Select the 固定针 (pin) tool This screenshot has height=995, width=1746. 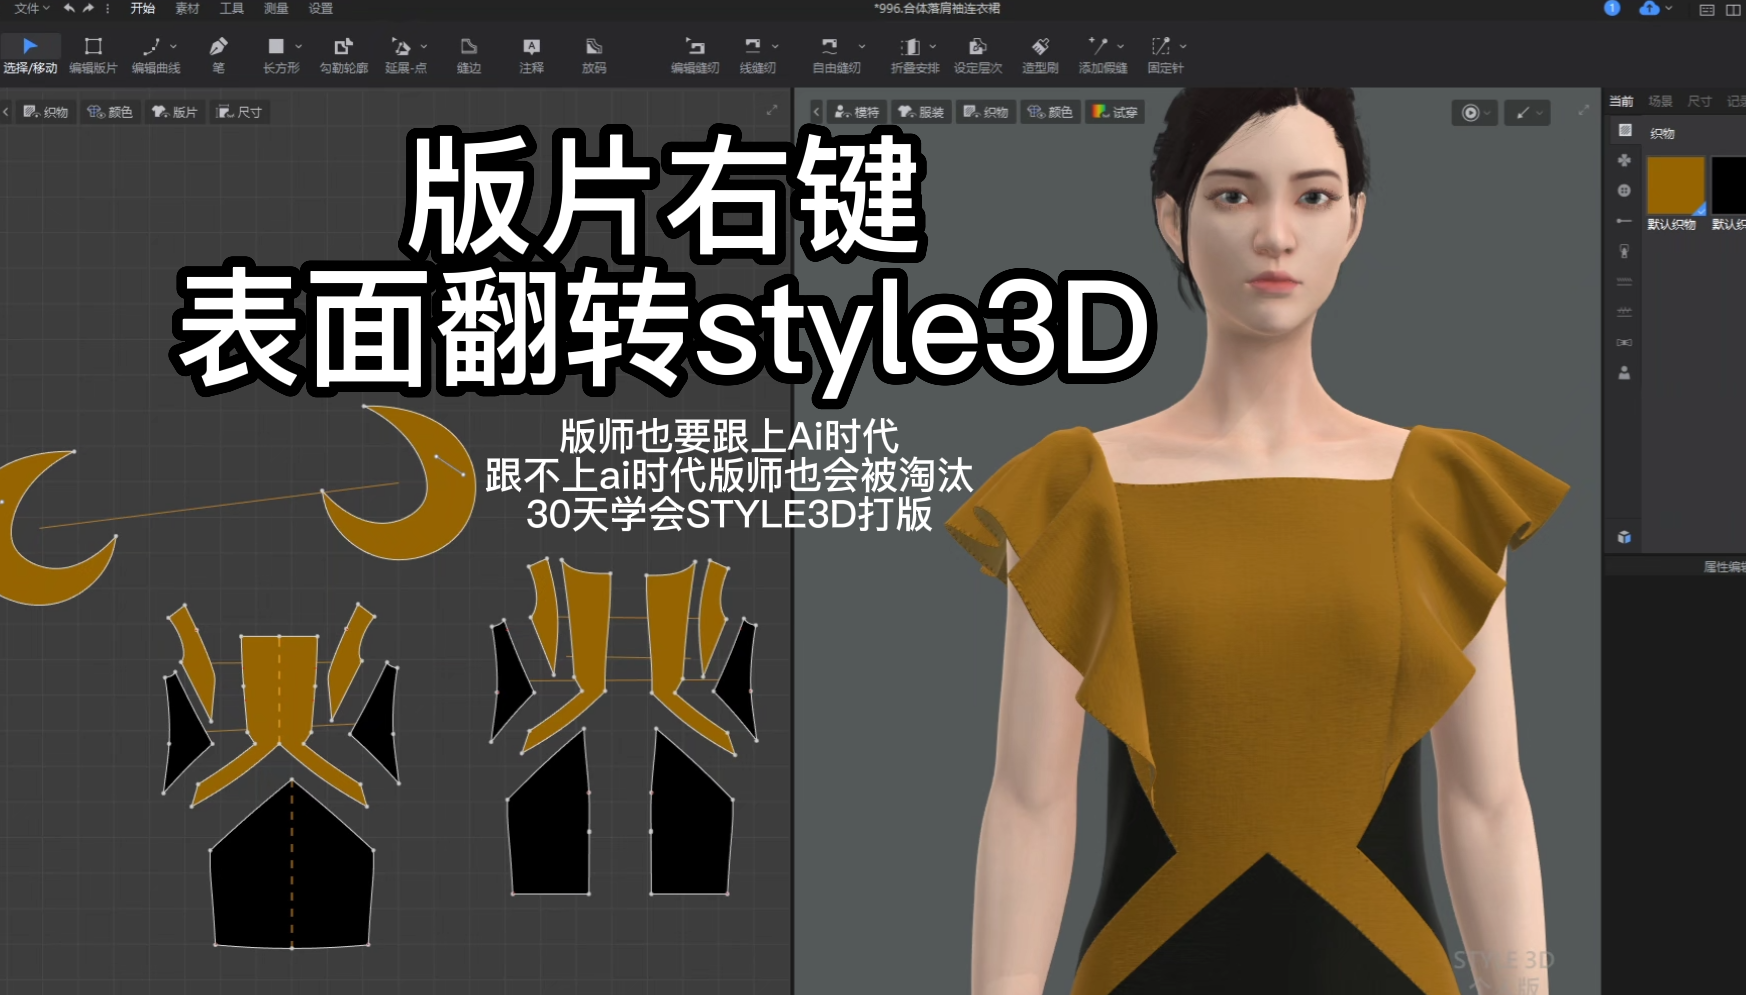coord(1165,55)
